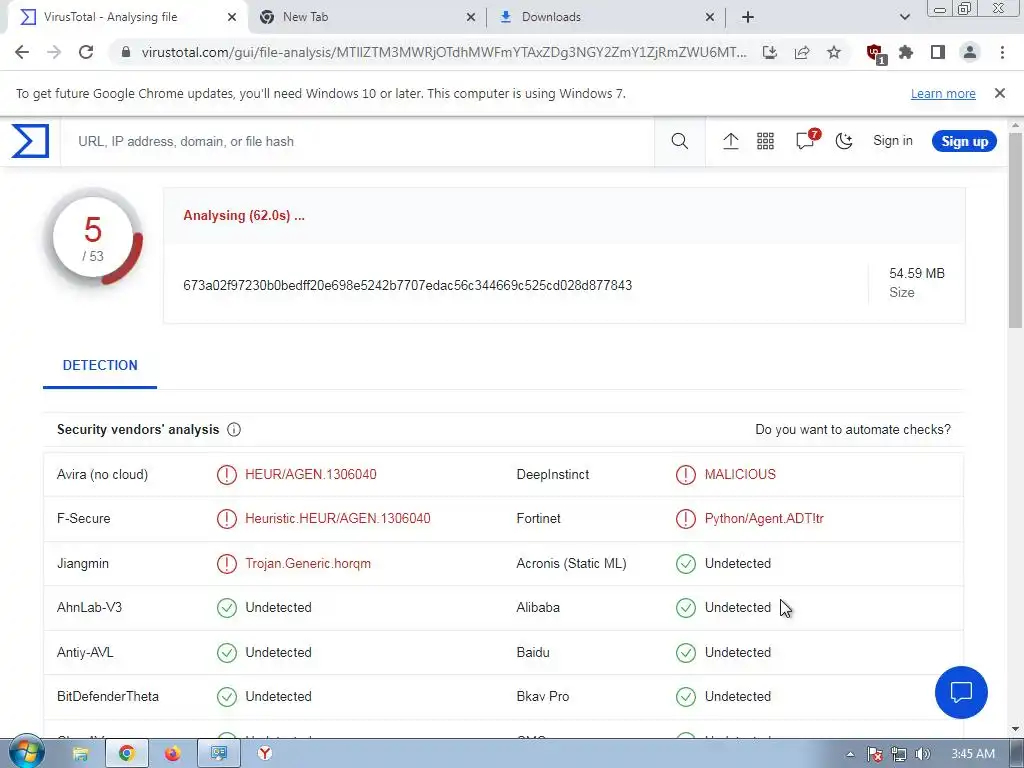
Task: Click the share page icon
Action: tap(802, 52)
